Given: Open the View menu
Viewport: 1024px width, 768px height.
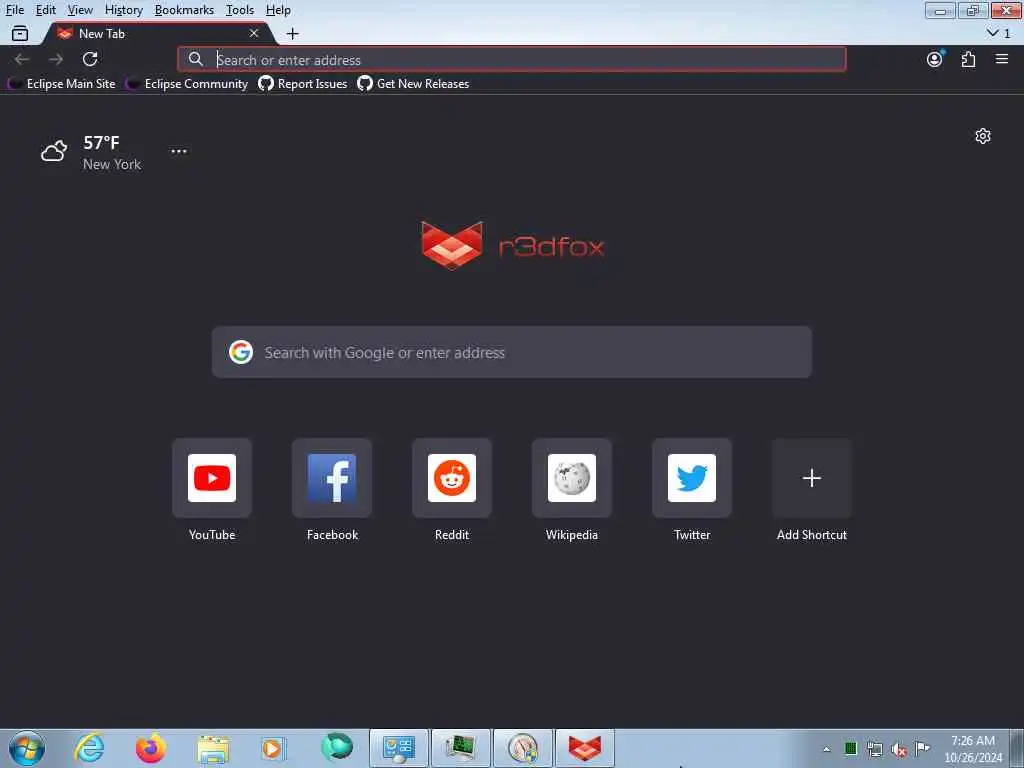Looking at the screenshot, I should coord(80,10).
